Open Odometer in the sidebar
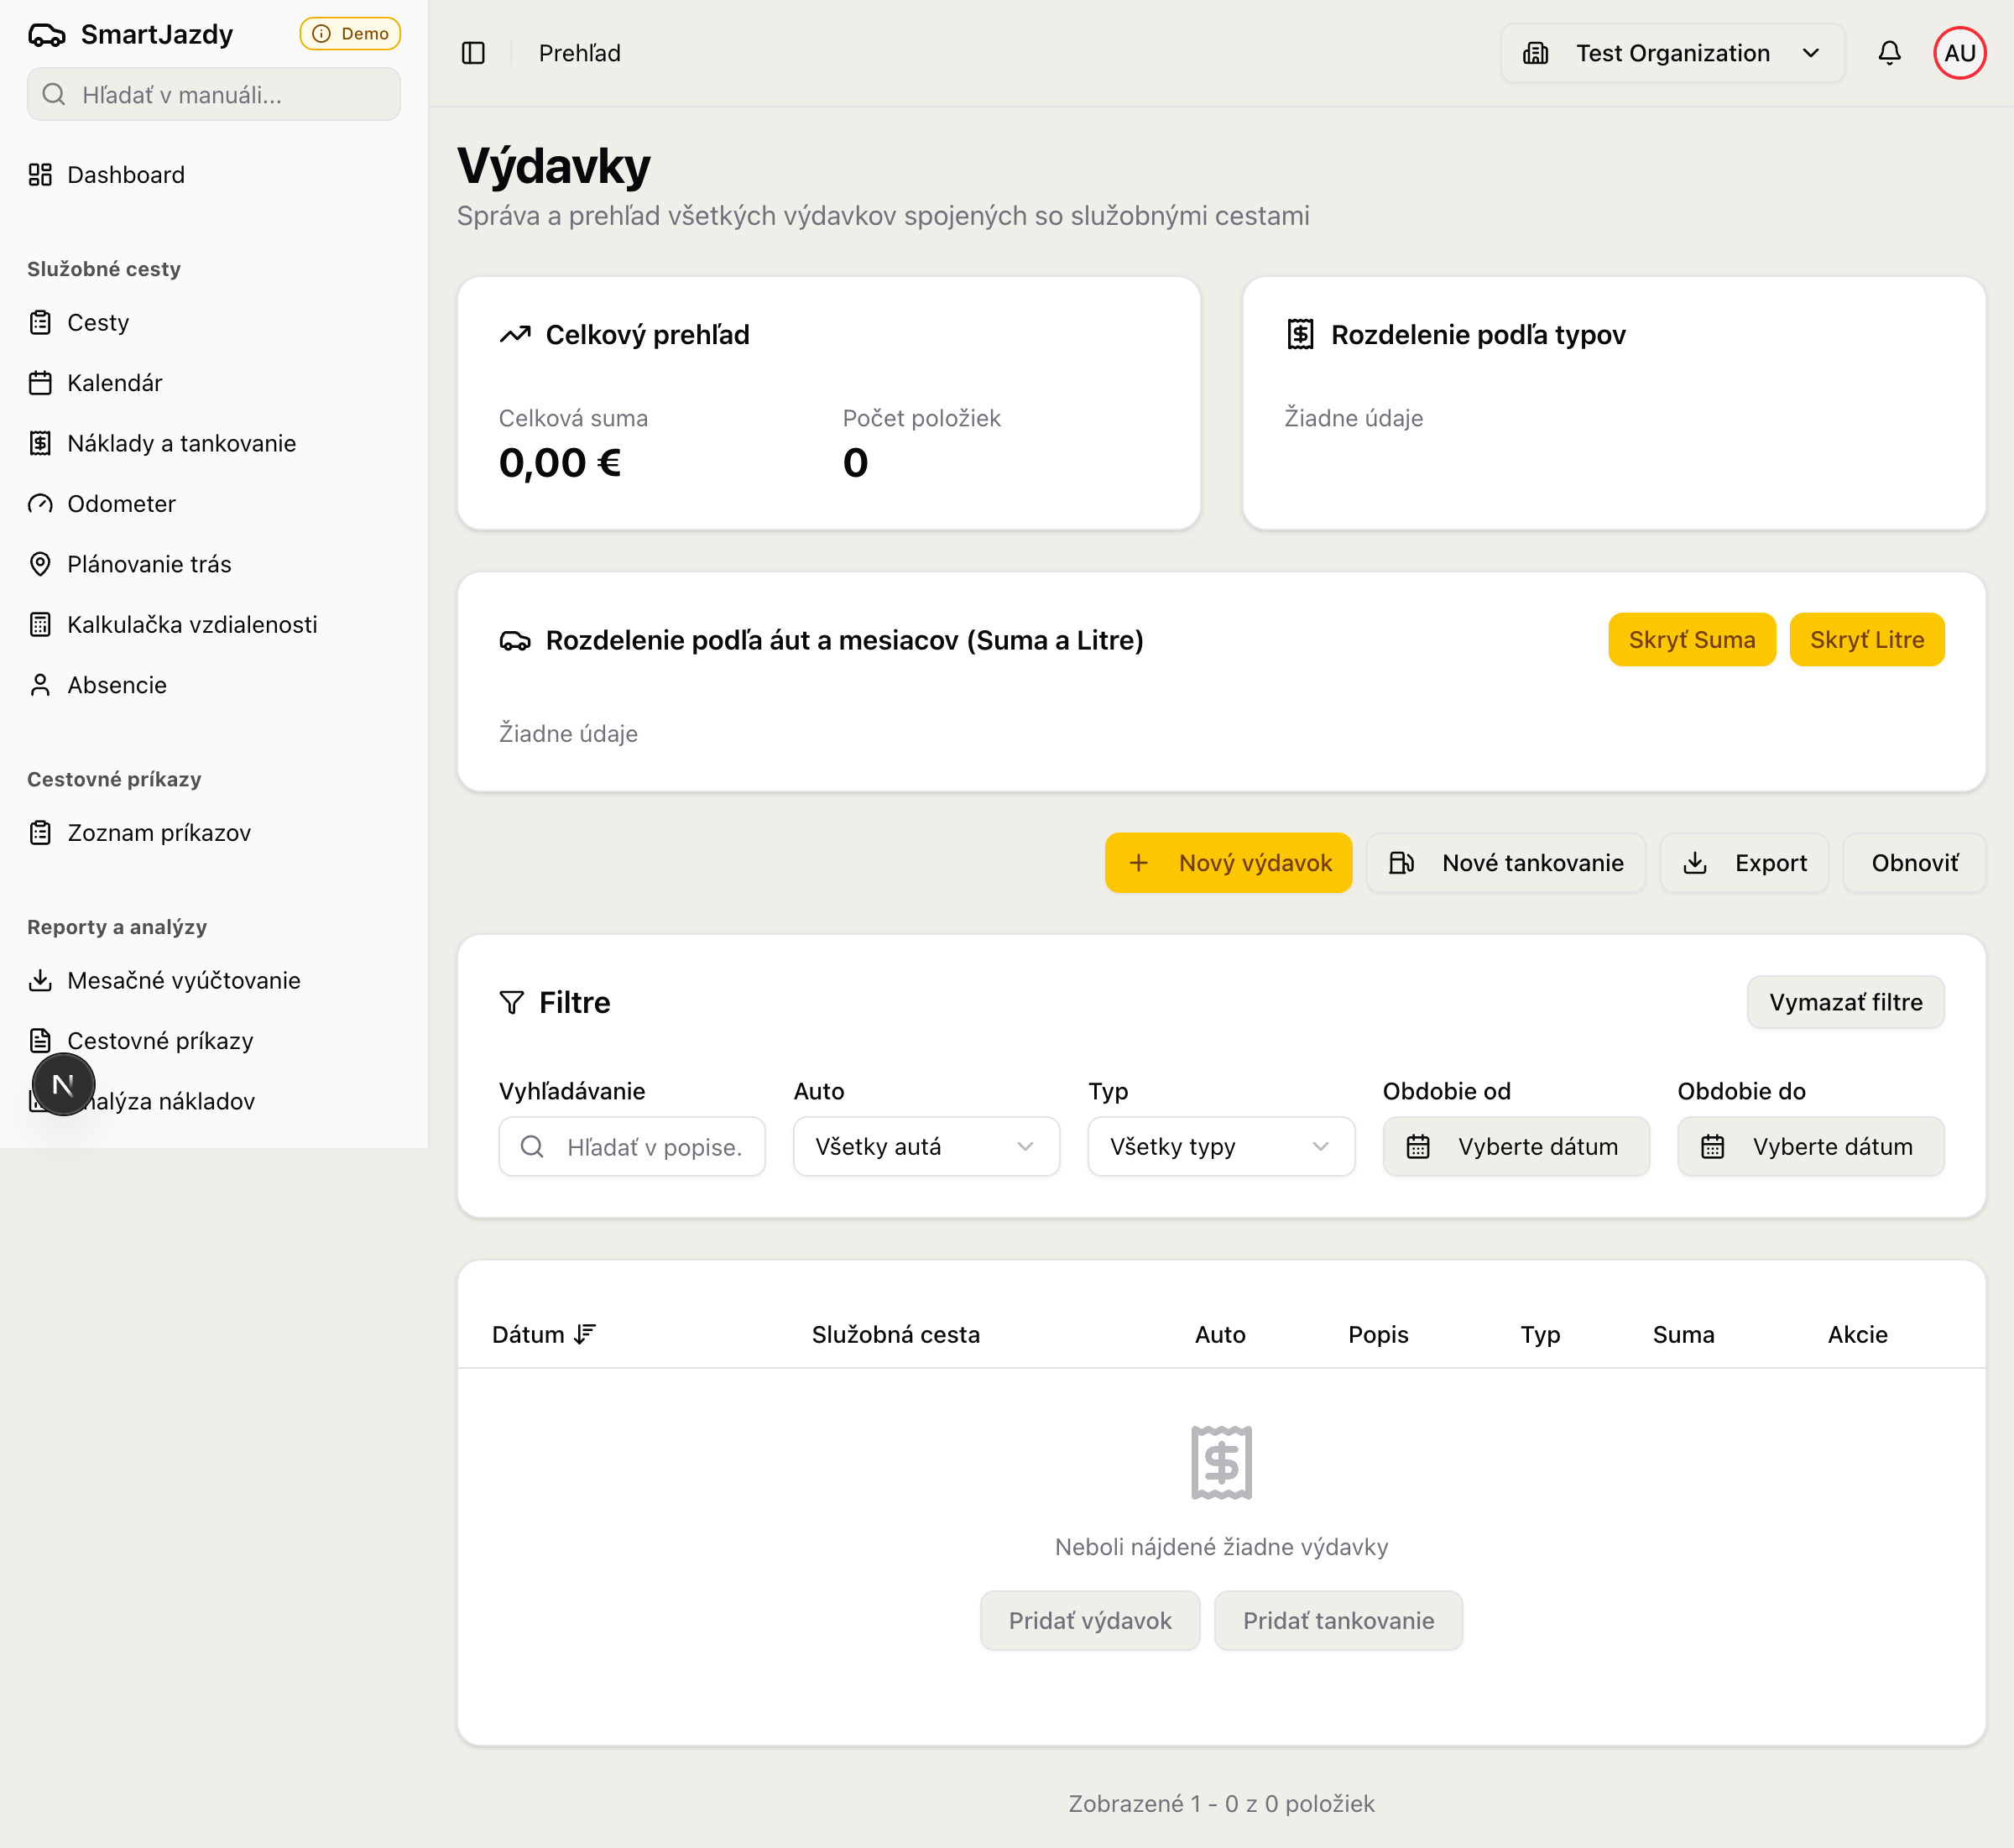2014x1848 pixels. tap(121, 504)
